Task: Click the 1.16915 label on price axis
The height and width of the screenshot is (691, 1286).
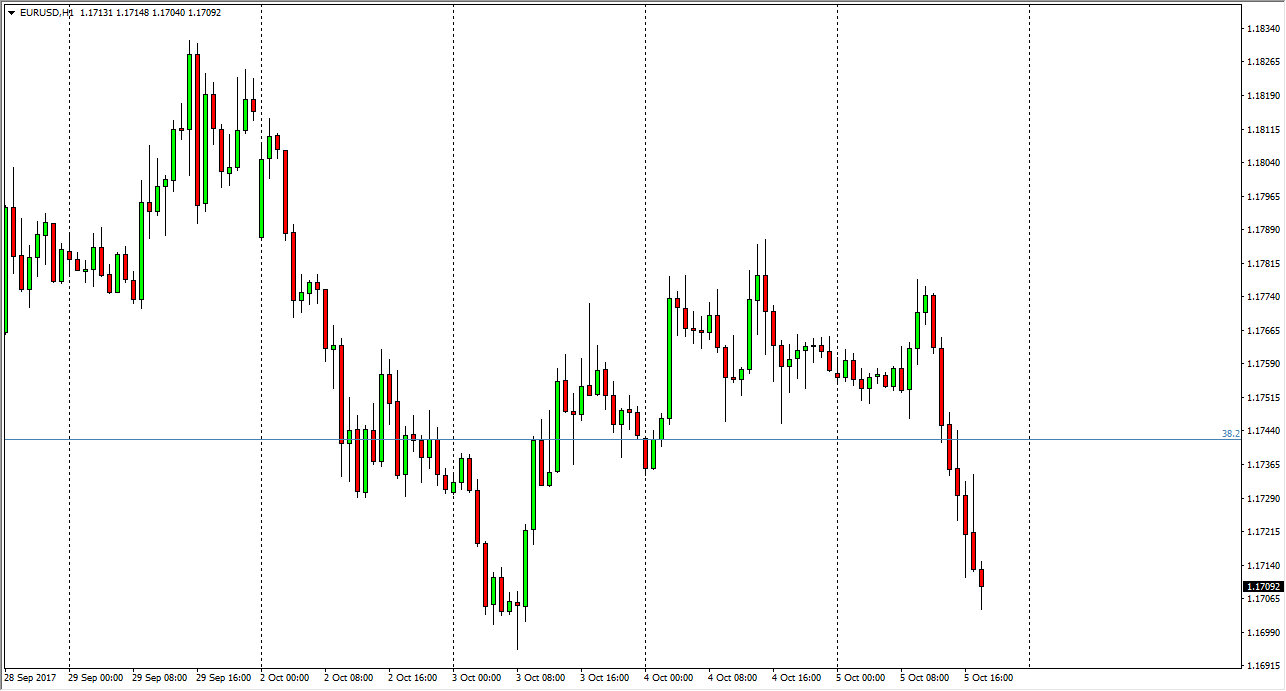Action: [x=1262, y=665]
